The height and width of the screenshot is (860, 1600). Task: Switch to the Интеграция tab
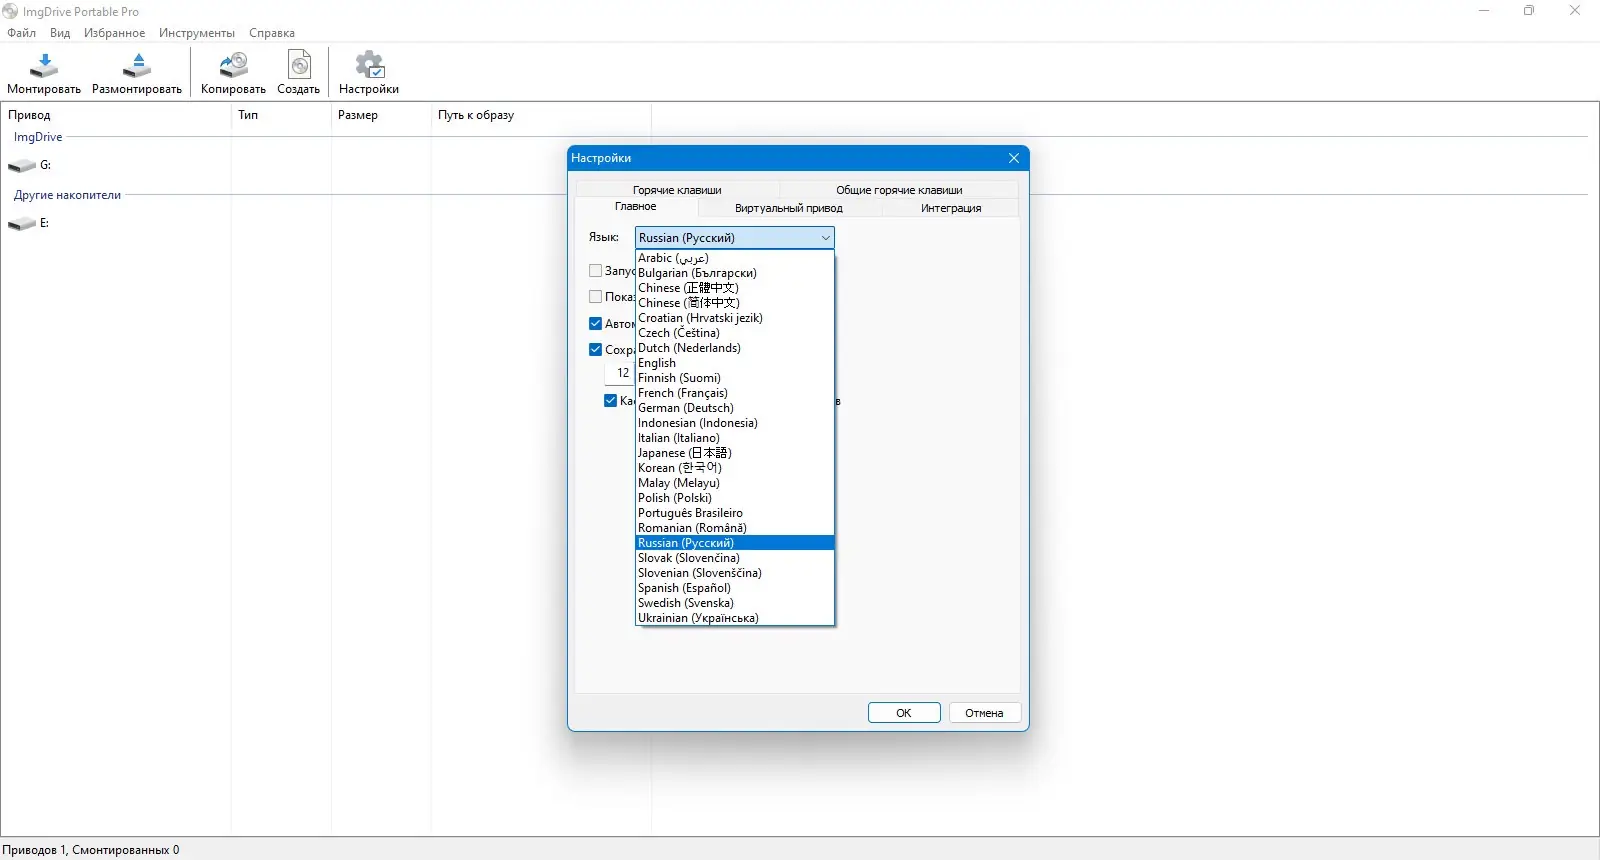pos(951,208)
